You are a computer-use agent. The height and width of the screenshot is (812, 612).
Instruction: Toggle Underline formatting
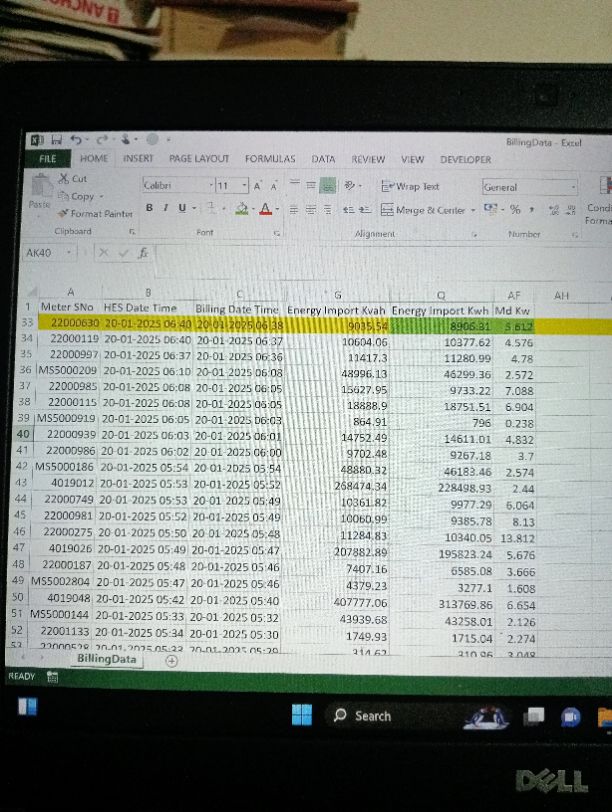182,208
